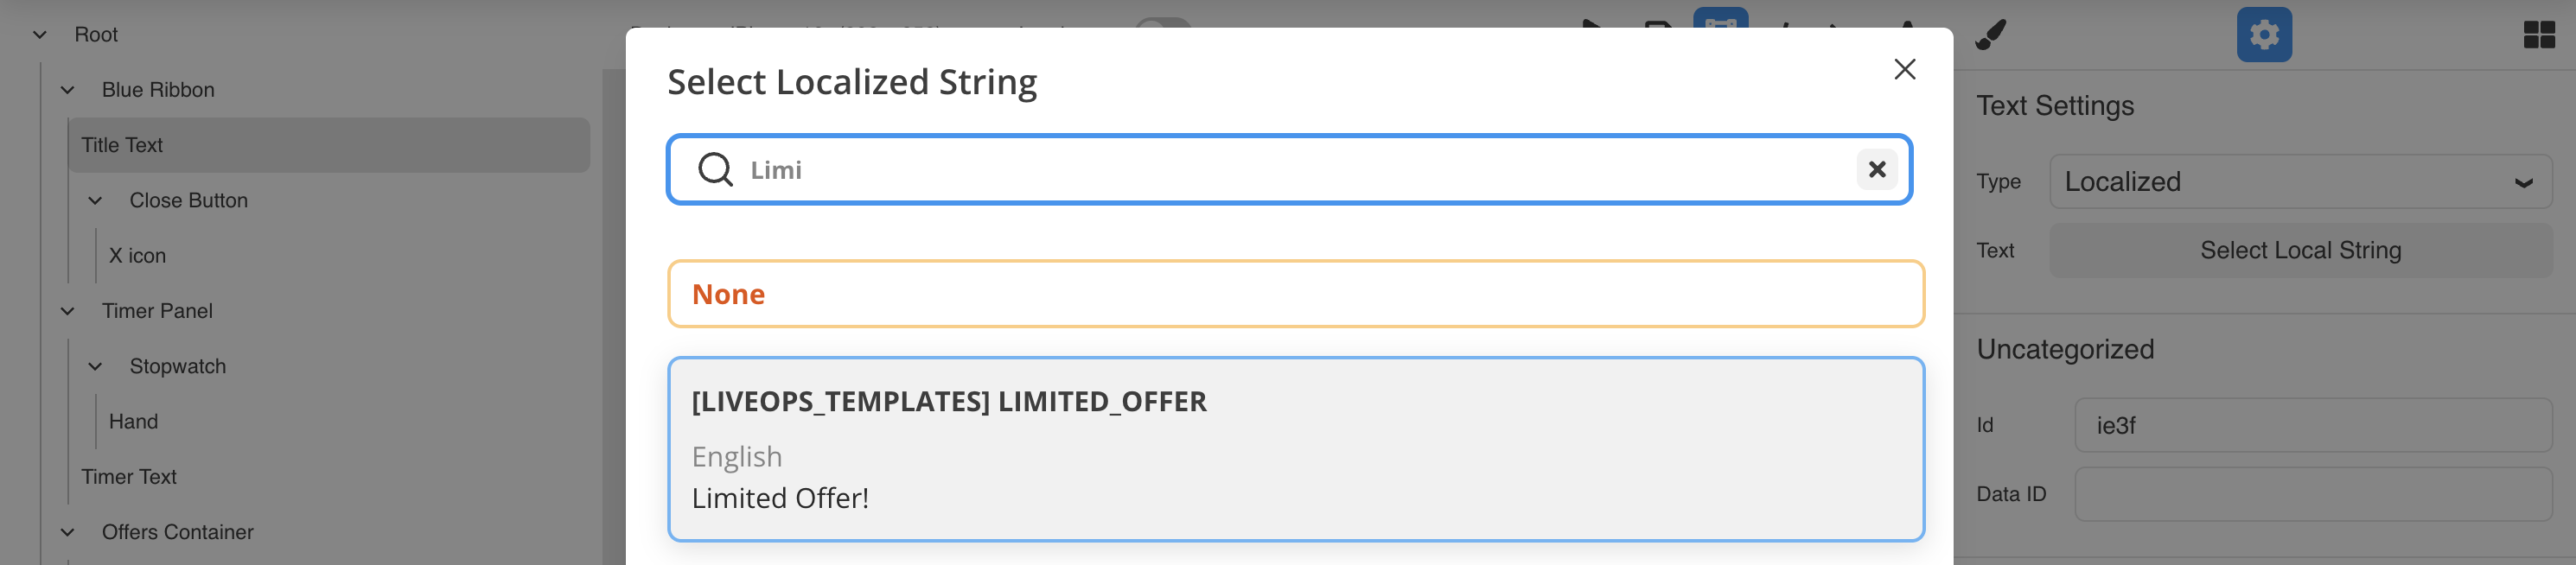The width and height of the screenshot is (2576, 565).
Task: Collapse the Stopwatch node in the tree
Action: point(94,366)
